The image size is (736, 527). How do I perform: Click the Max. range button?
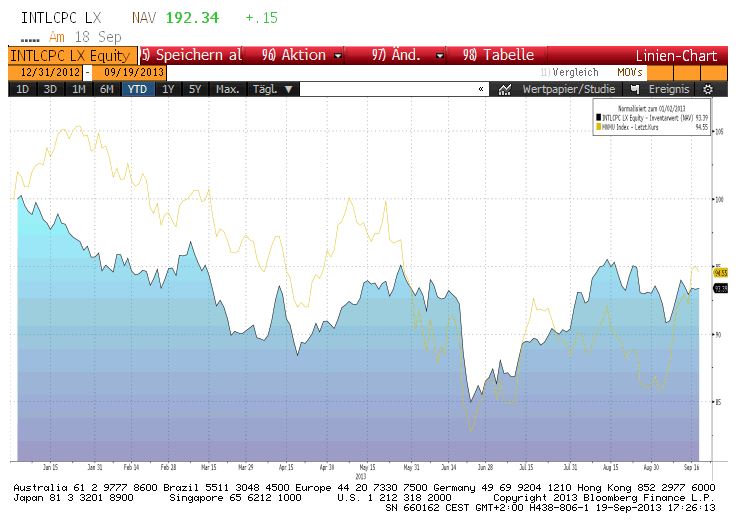click(227, 89)
